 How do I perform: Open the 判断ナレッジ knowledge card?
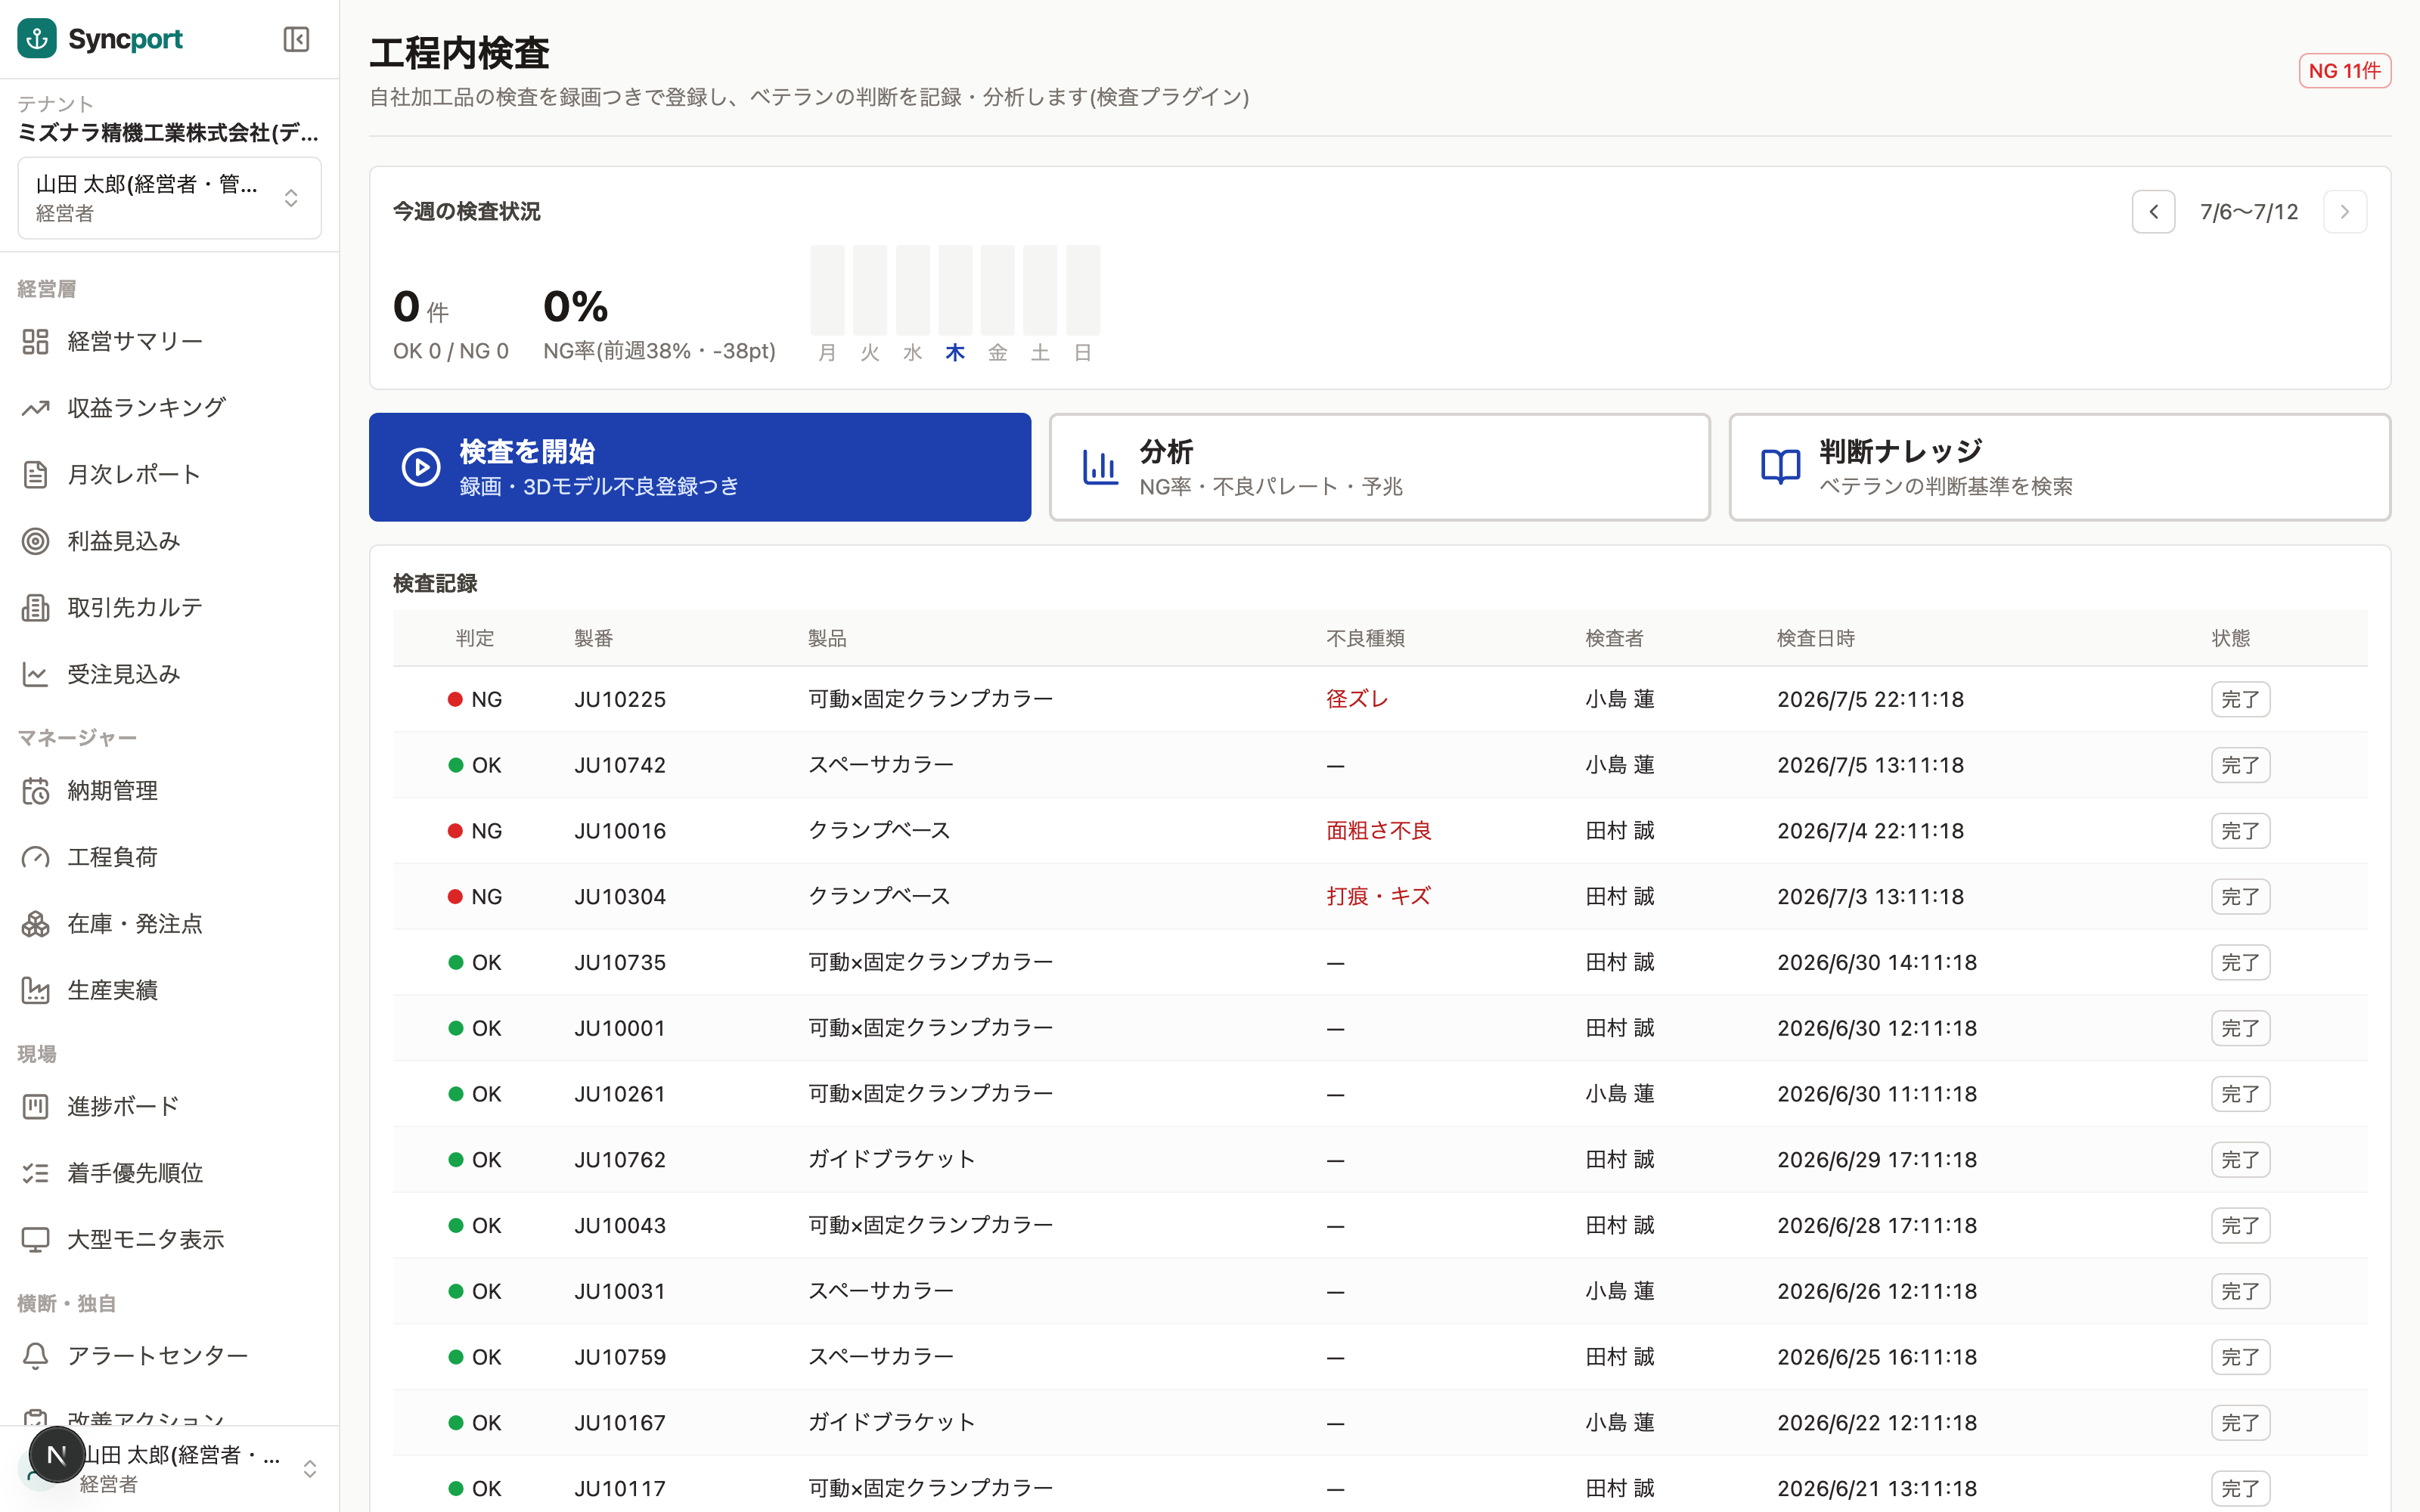(x=2060, y=467)
